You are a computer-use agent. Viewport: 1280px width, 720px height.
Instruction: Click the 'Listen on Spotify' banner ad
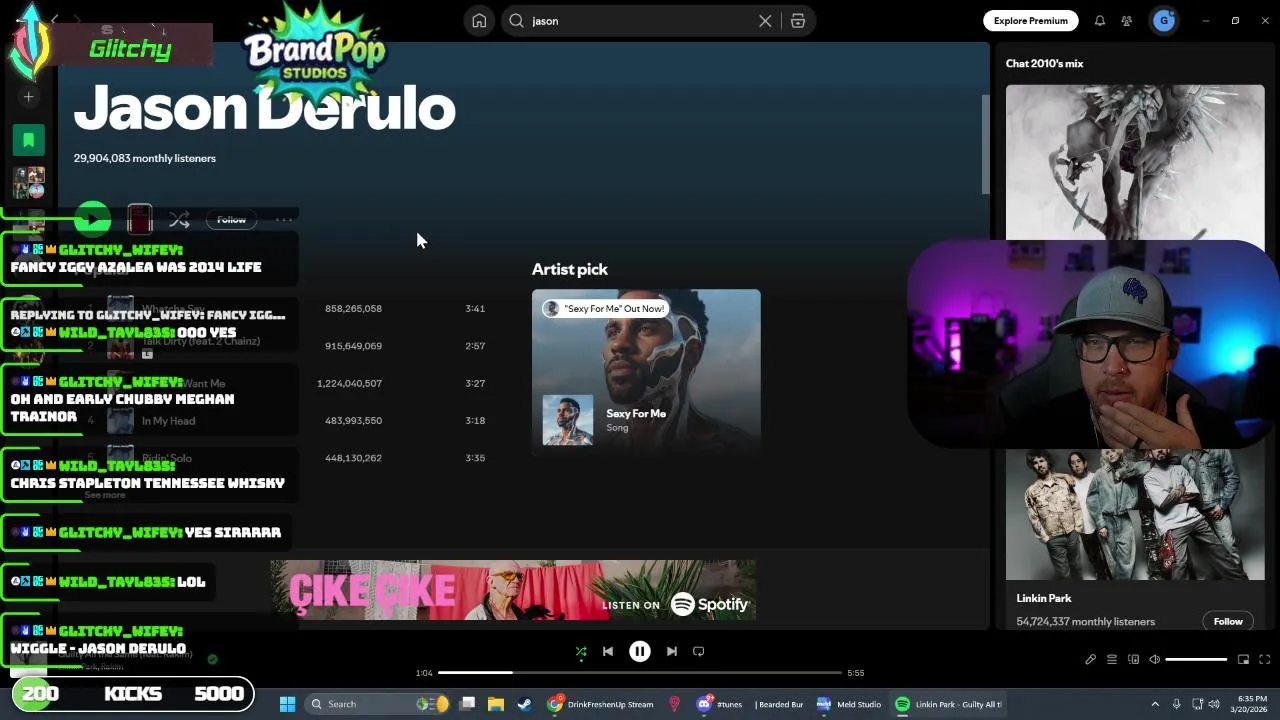[x=513, y=590]
